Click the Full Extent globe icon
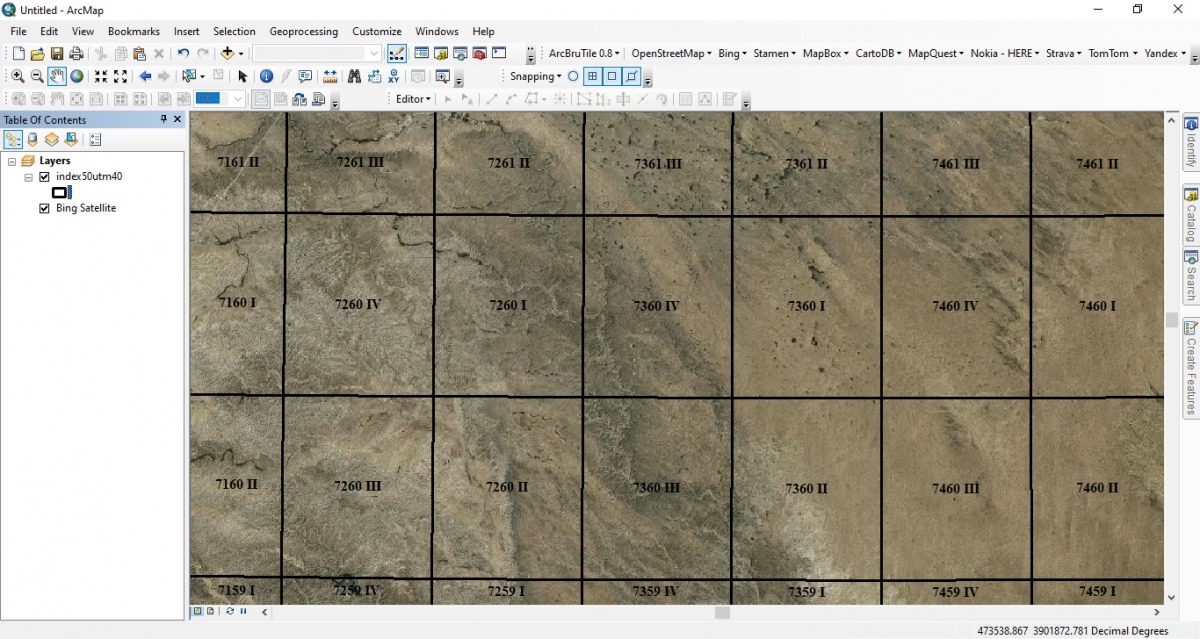This screenshot has width=1200, height=639. [76, 76]
